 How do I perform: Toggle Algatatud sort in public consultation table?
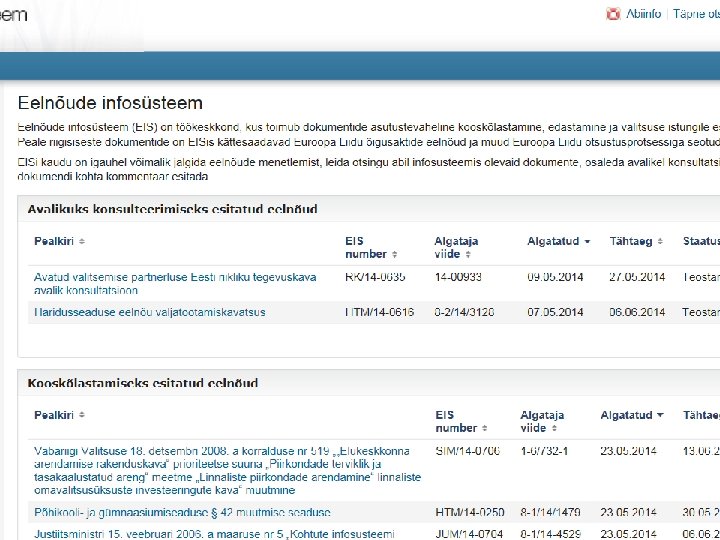click(558, 241)
